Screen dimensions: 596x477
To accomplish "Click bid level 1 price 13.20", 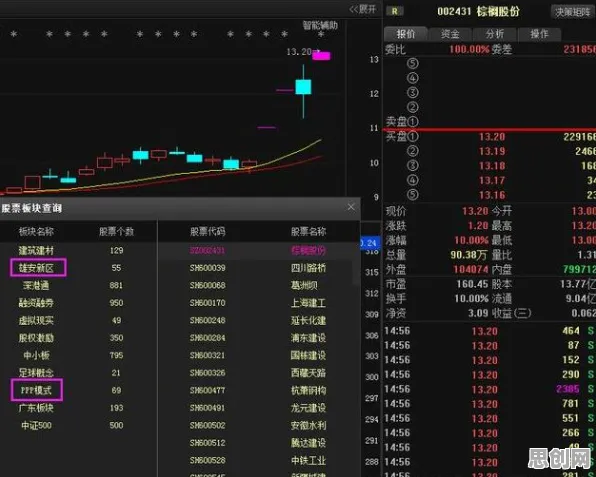I will (492, 137).
